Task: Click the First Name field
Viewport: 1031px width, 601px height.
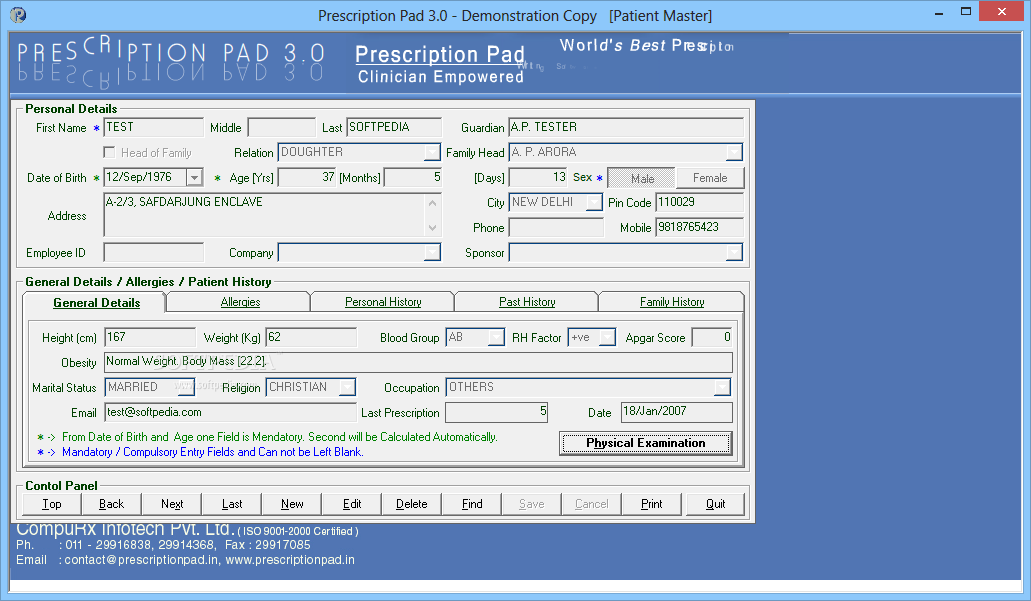Action: coord(154,128)
